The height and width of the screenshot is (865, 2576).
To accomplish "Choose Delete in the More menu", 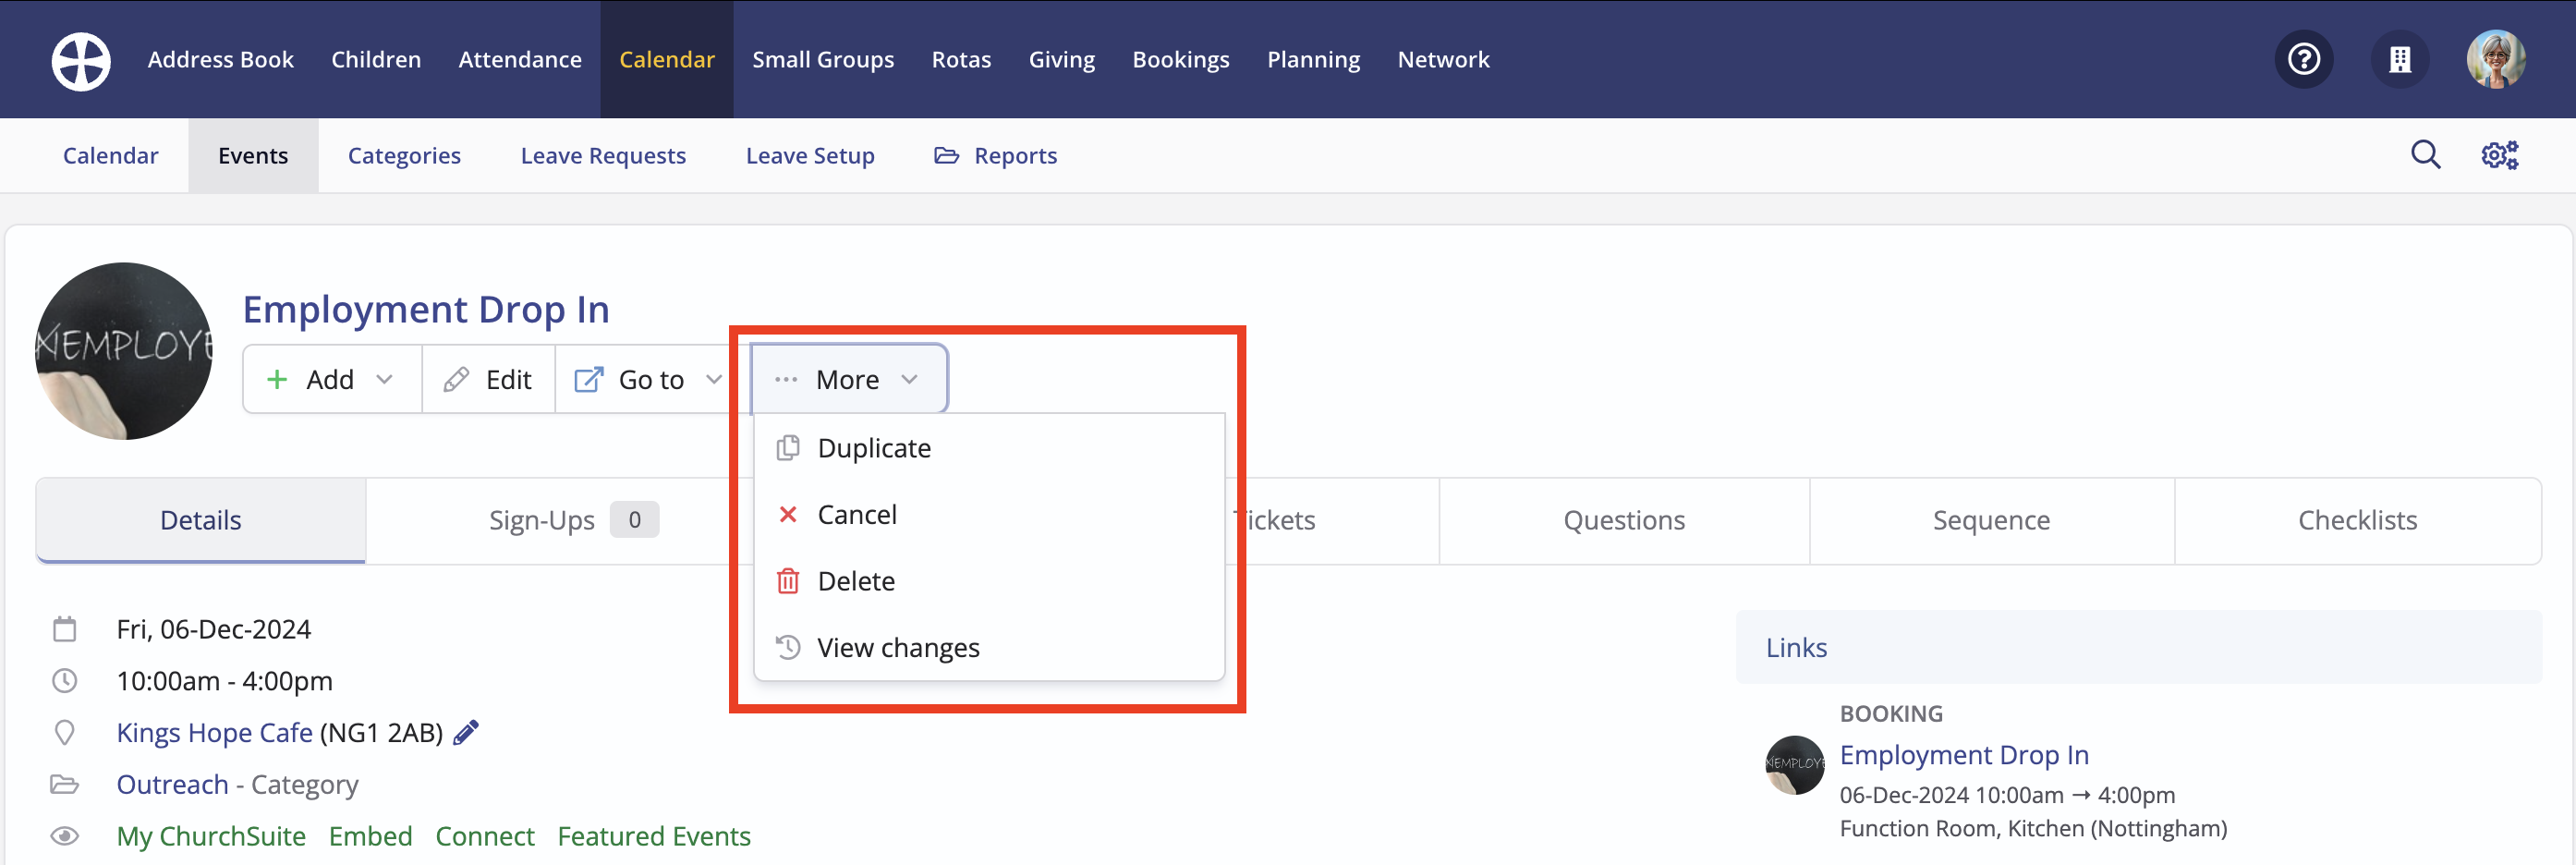I will coord(989,581).
